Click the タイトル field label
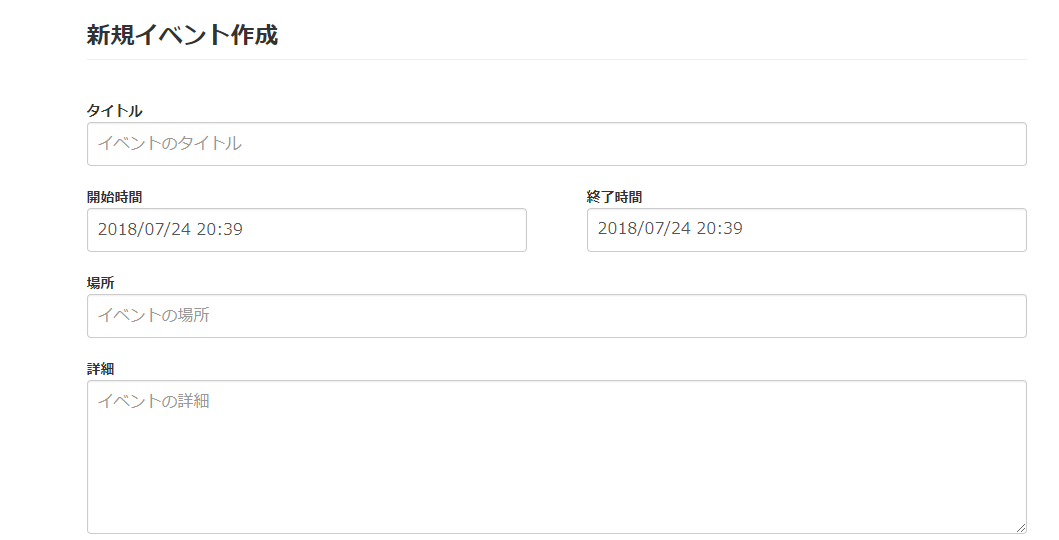Screen dimensions: 1059x540 pos(114,111)
